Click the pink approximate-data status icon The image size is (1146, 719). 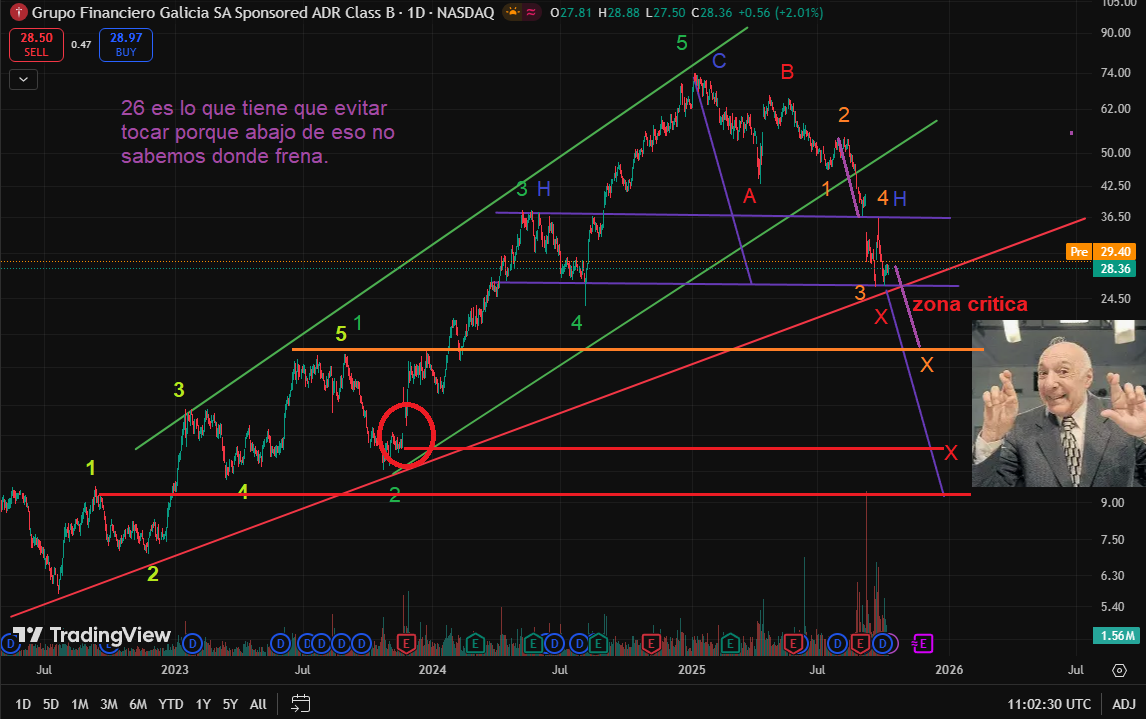(531, 12)
